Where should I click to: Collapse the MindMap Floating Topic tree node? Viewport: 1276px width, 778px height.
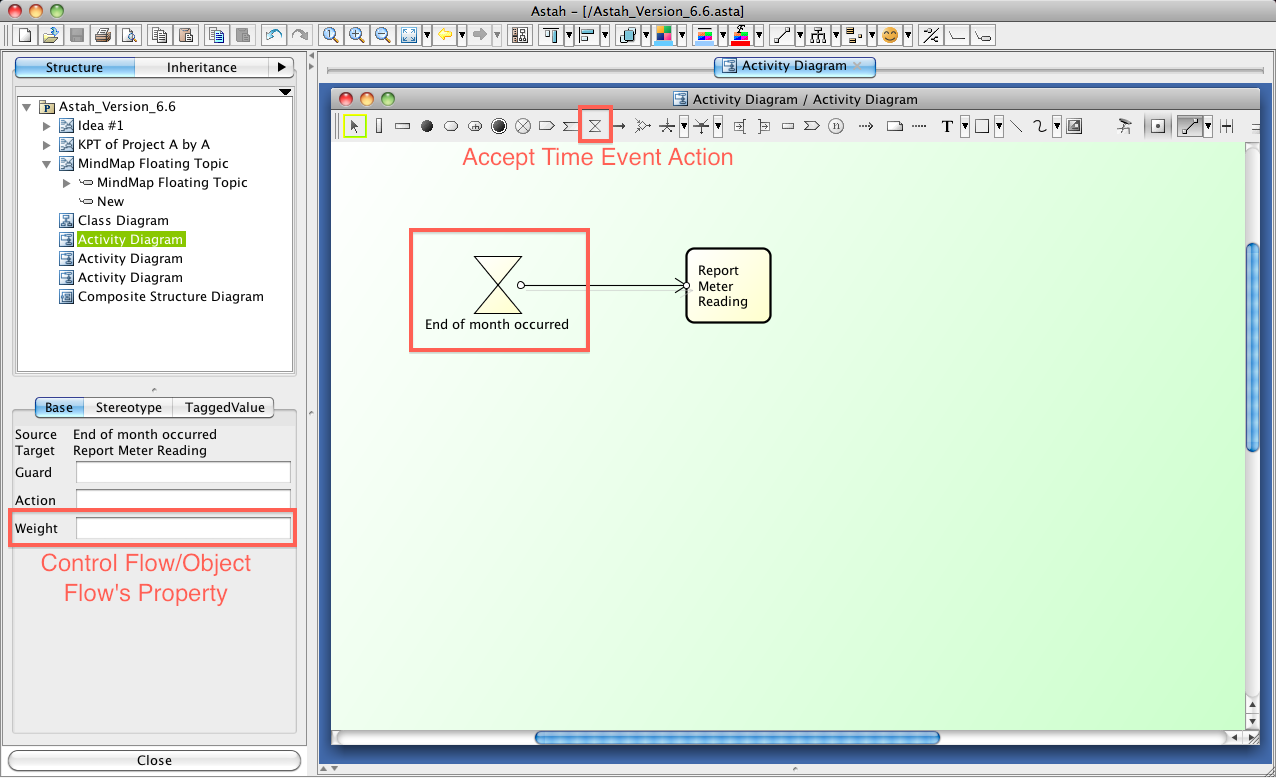[47, 164]
